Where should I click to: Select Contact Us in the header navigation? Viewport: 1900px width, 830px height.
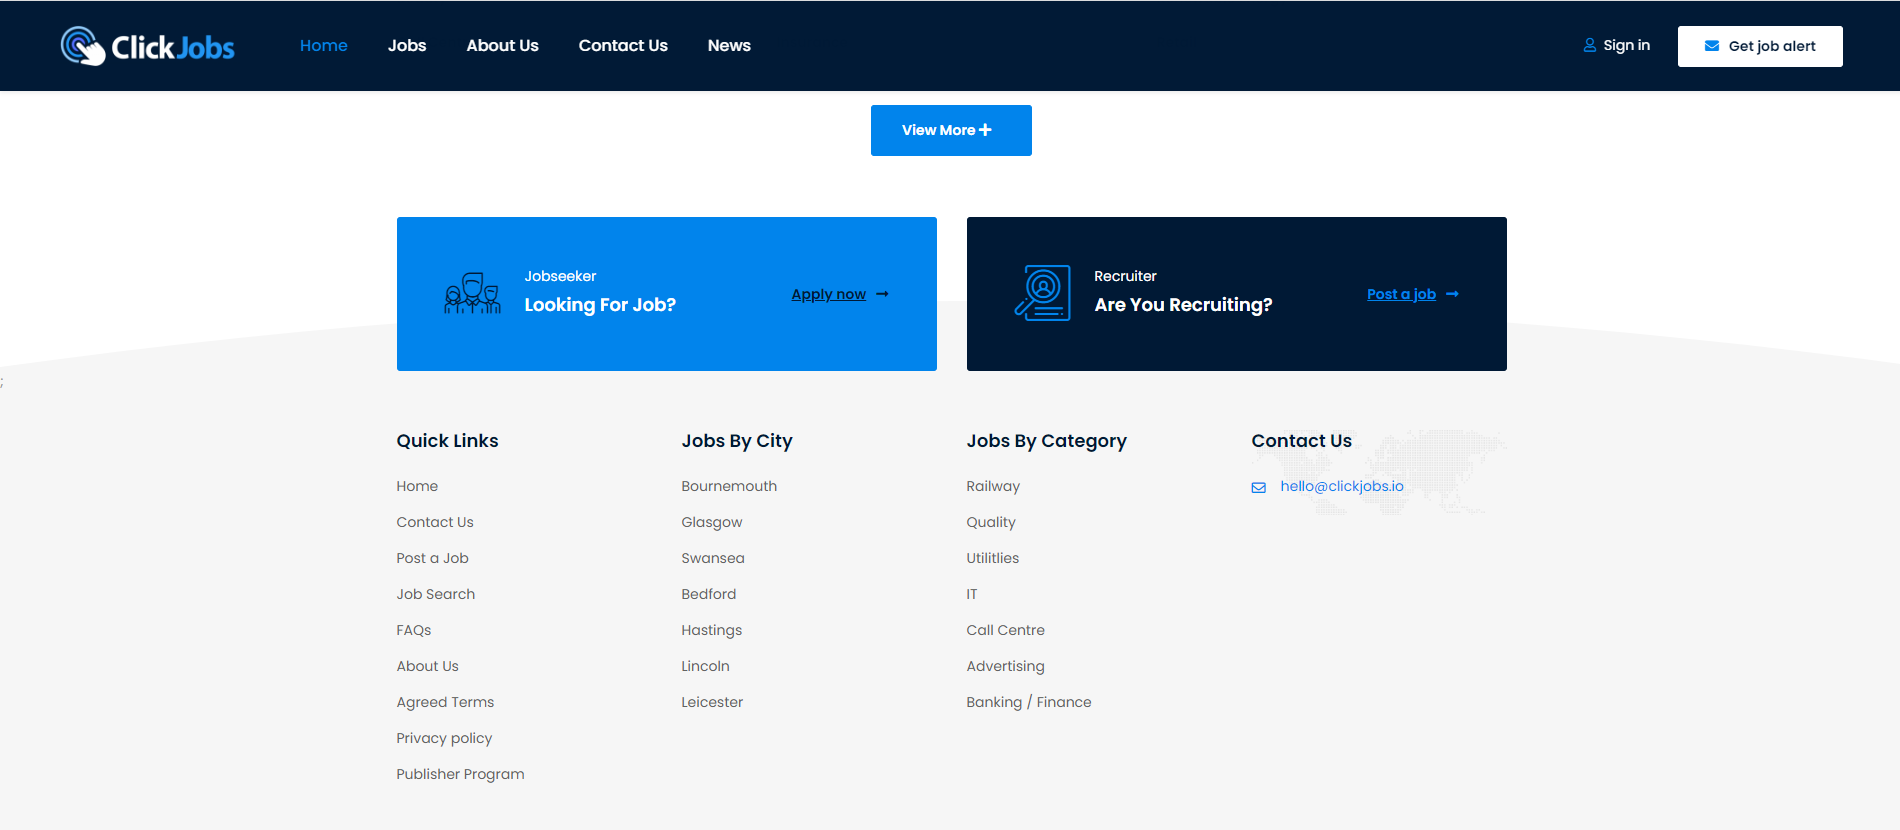[622, 46]
